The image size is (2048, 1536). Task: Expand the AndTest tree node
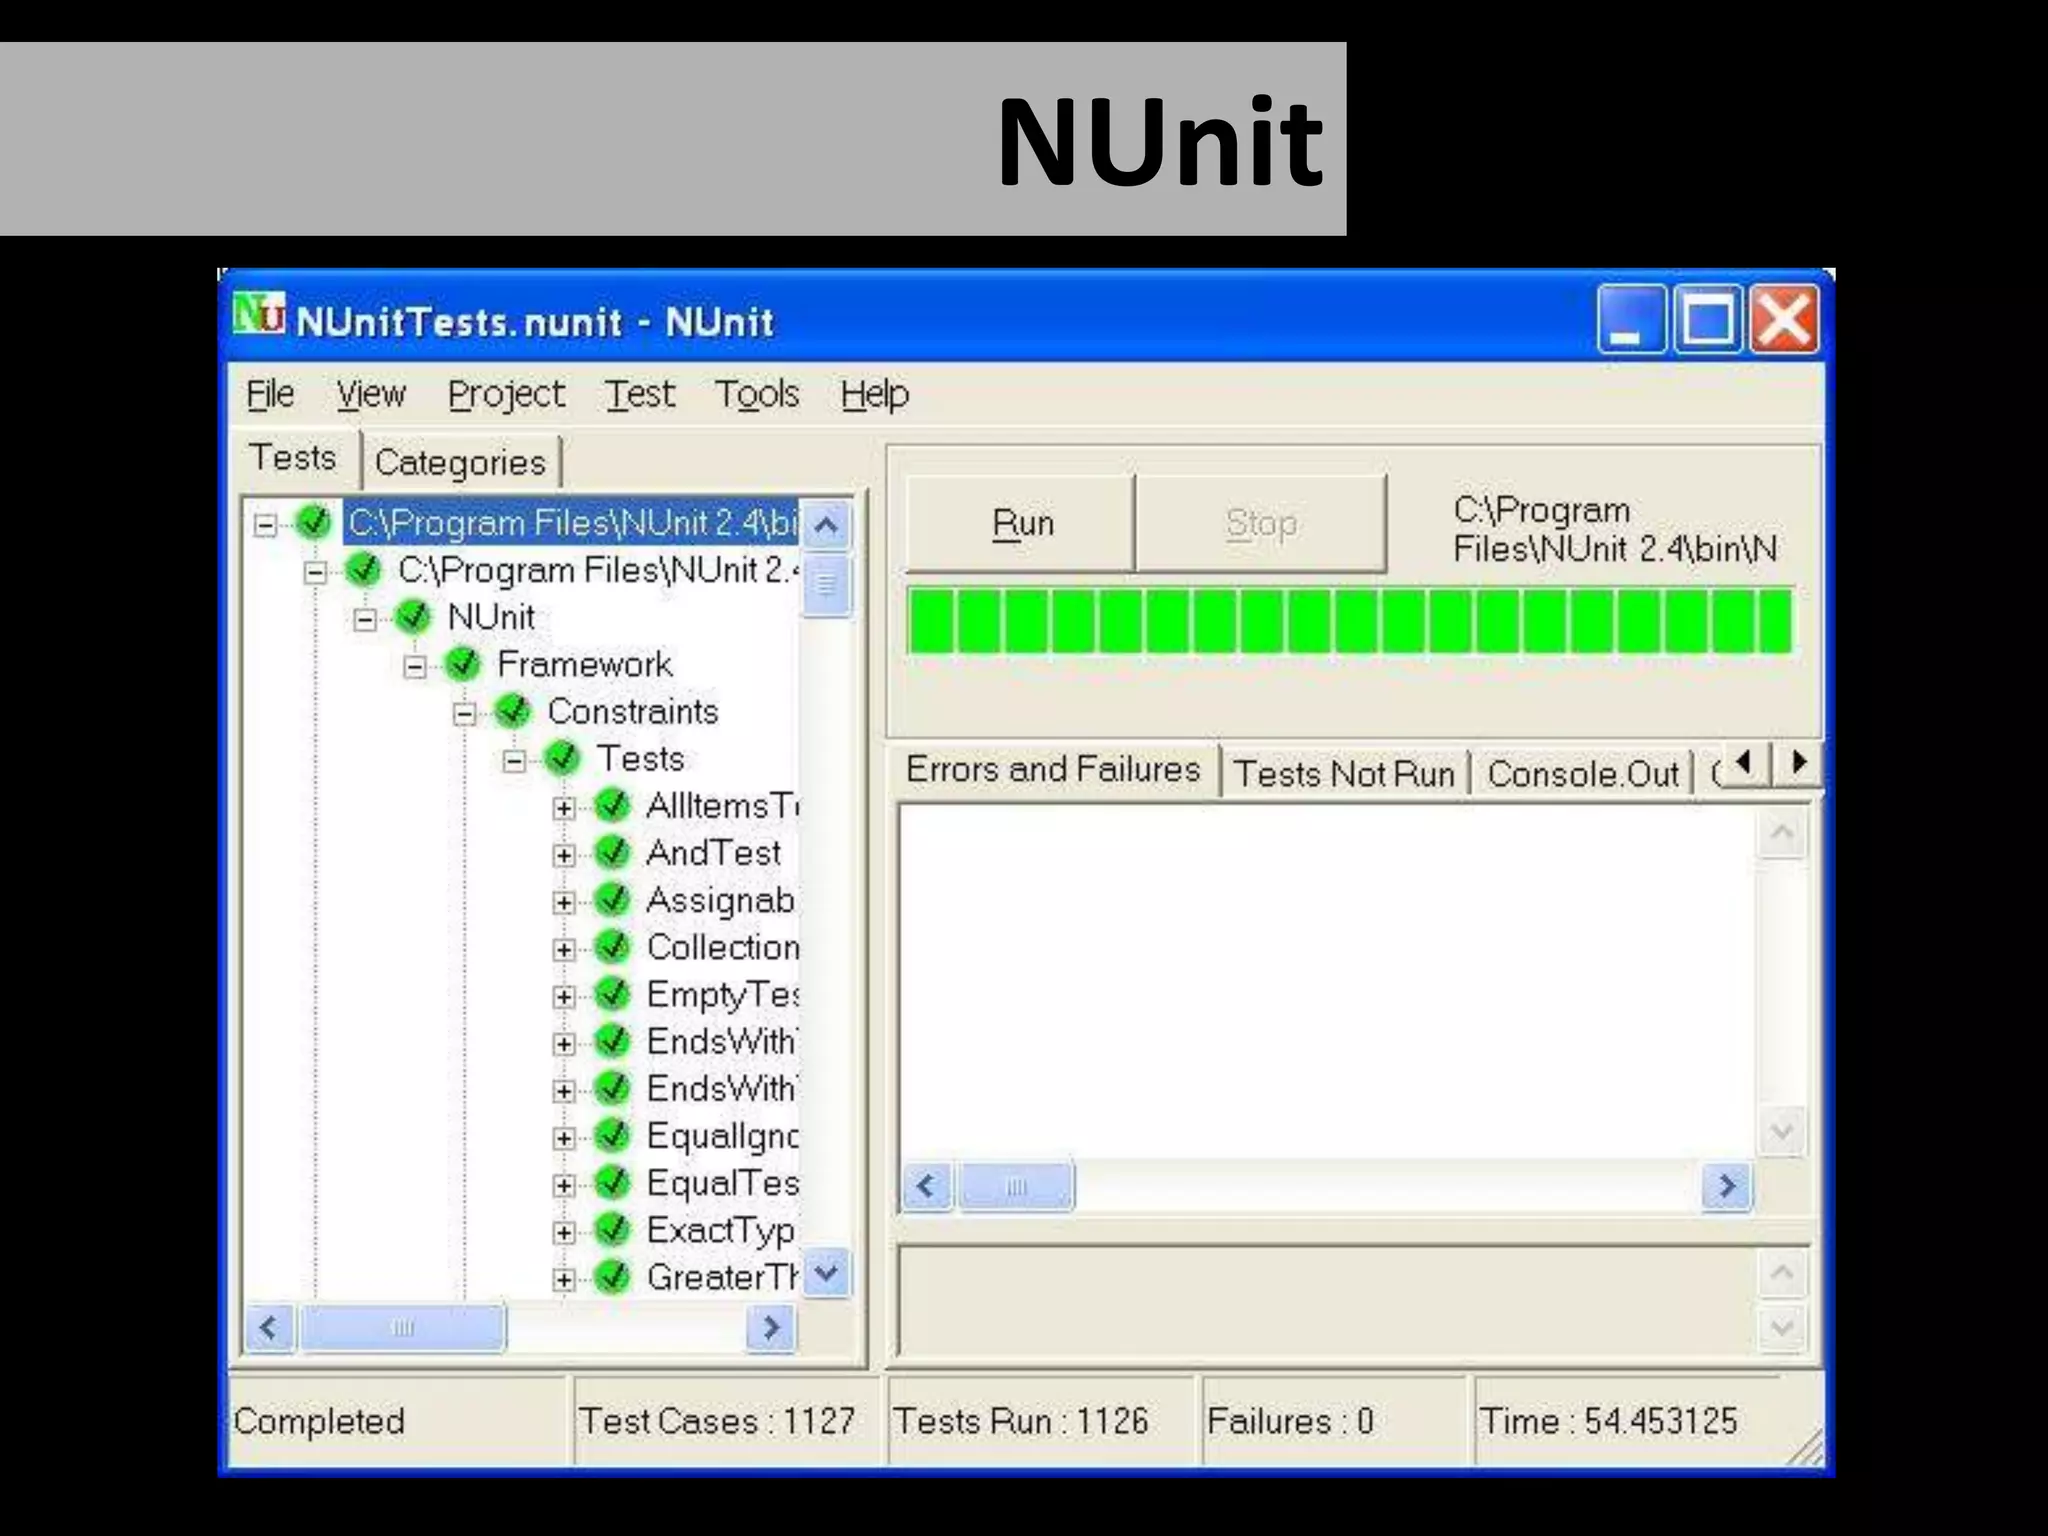tap(564, 856)
